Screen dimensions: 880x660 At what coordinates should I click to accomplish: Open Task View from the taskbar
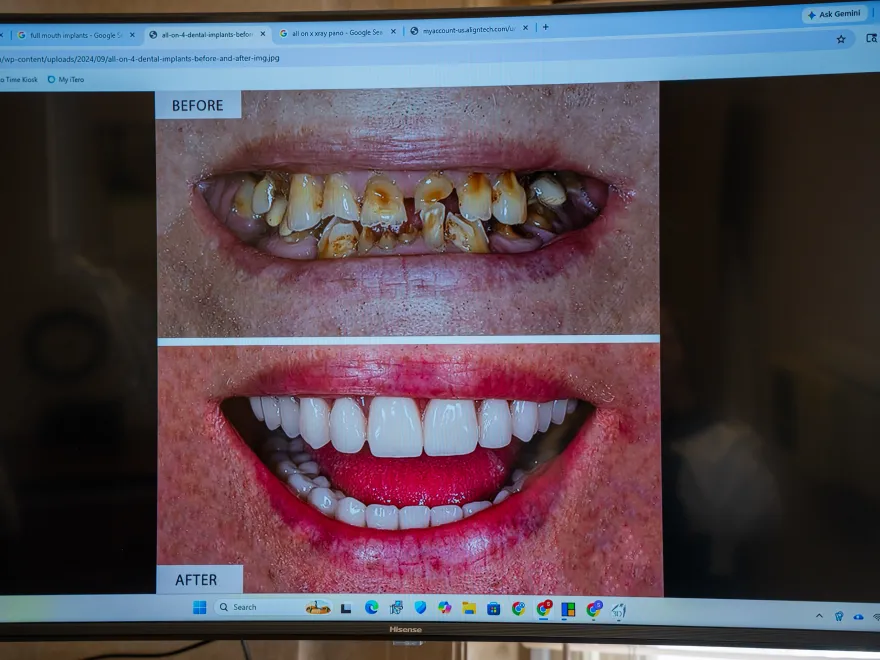346,608
